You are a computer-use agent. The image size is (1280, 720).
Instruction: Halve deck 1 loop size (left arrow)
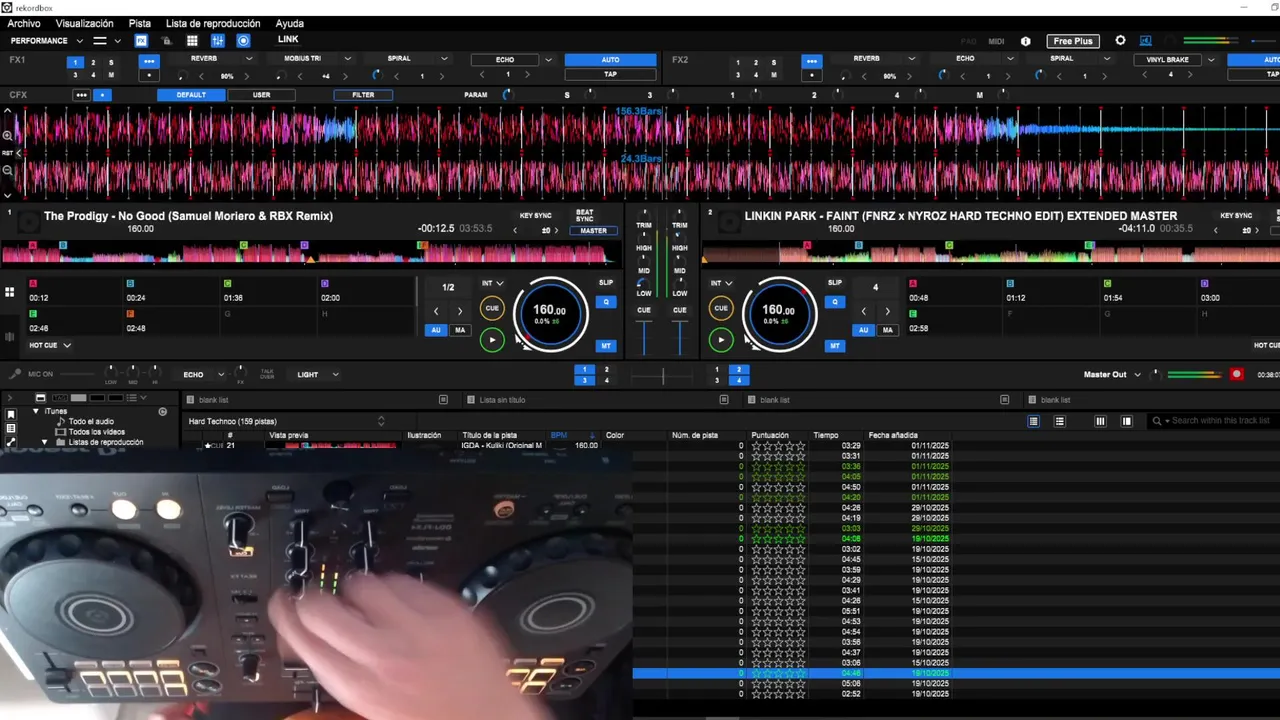pyautogui.click(x=436, y=311)
